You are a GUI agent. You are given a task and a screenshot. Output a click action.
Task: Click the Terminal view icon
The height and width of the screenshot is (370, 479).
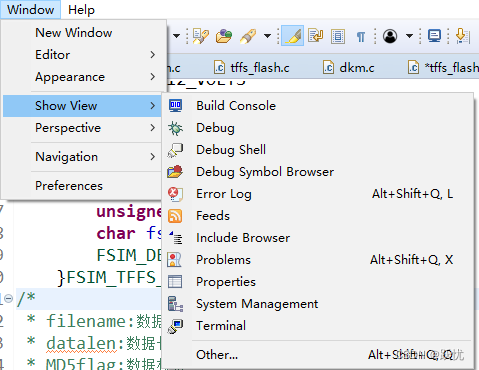(x=175, y=326)
